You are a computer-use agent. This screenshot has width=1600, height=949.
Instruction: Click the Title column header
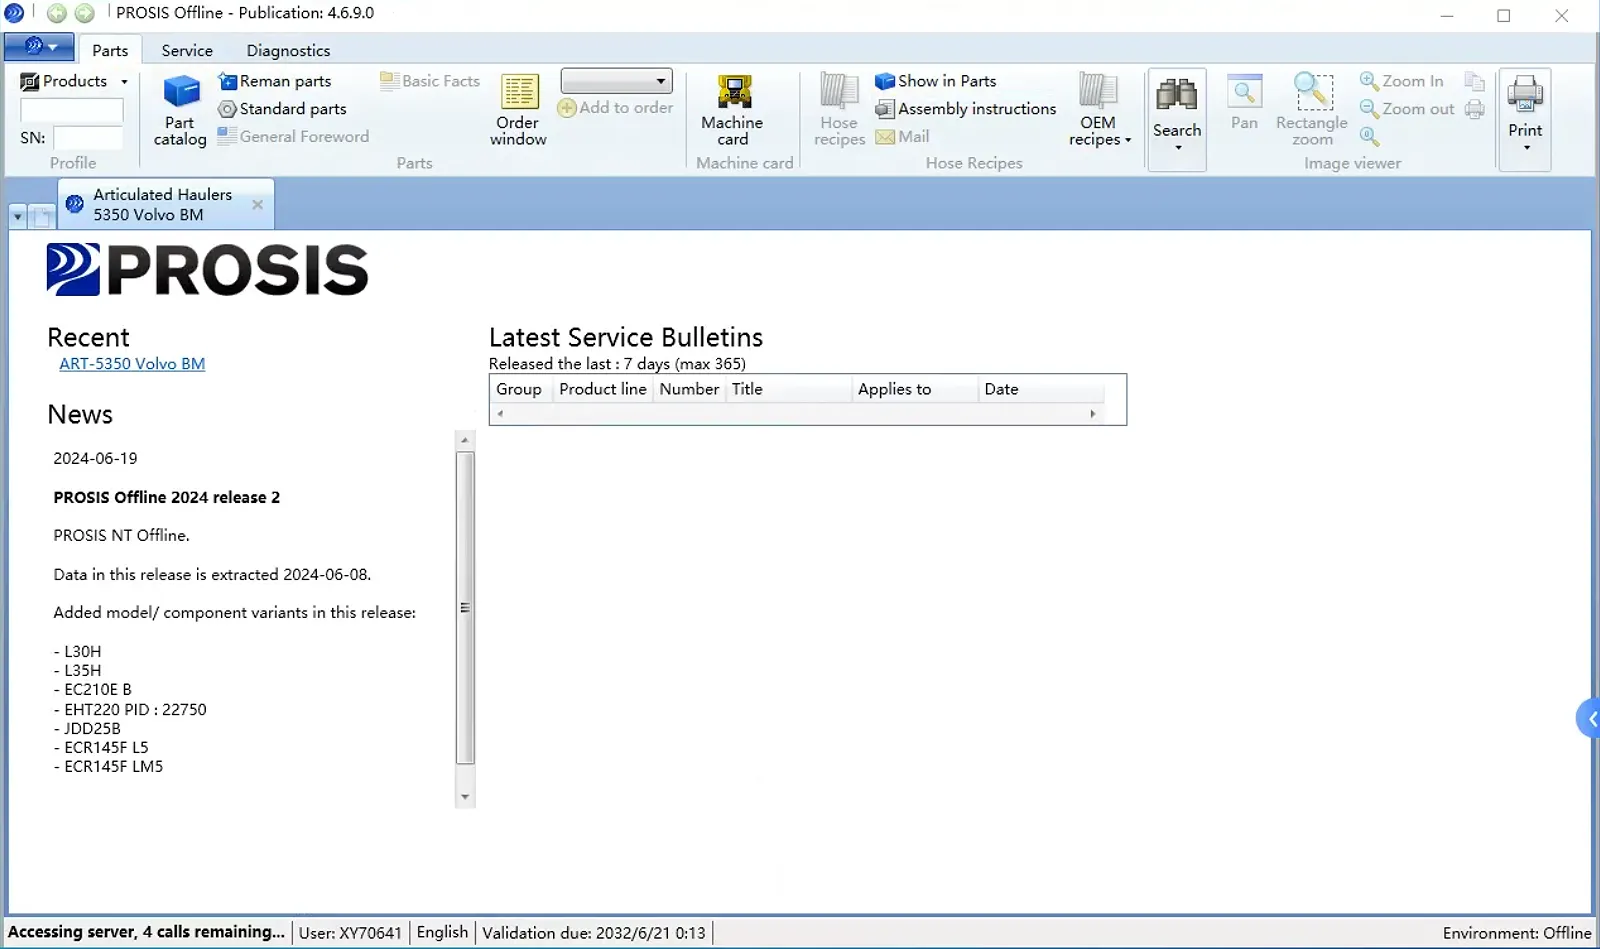(x=788, y=389)
